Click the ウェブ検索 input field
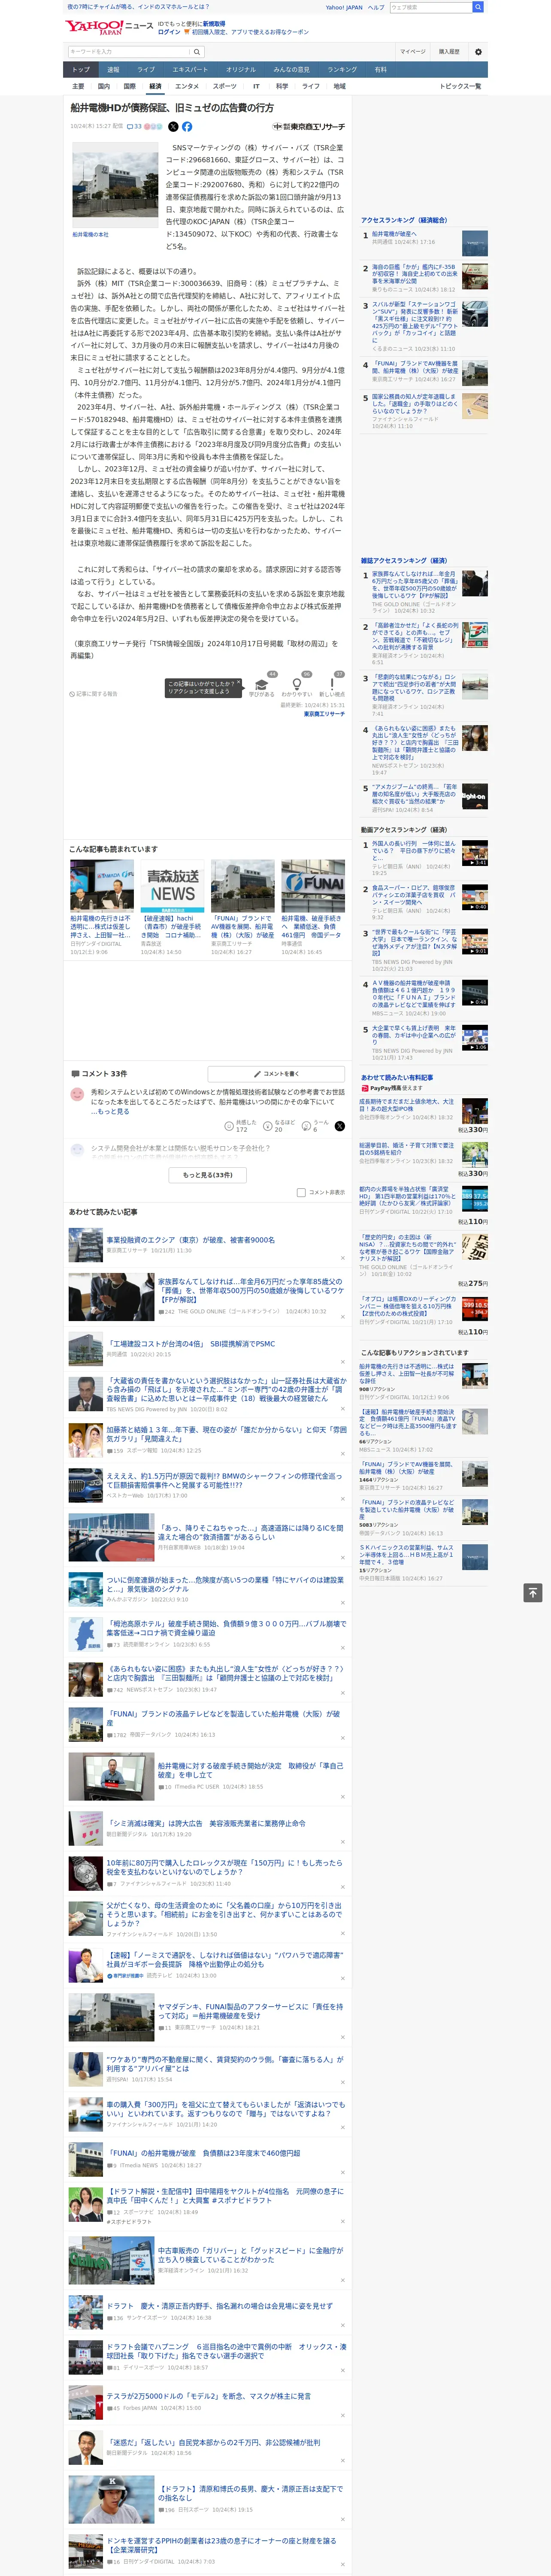The width and height of the screenshot is (551, 2576). click(x=431, y=7)
